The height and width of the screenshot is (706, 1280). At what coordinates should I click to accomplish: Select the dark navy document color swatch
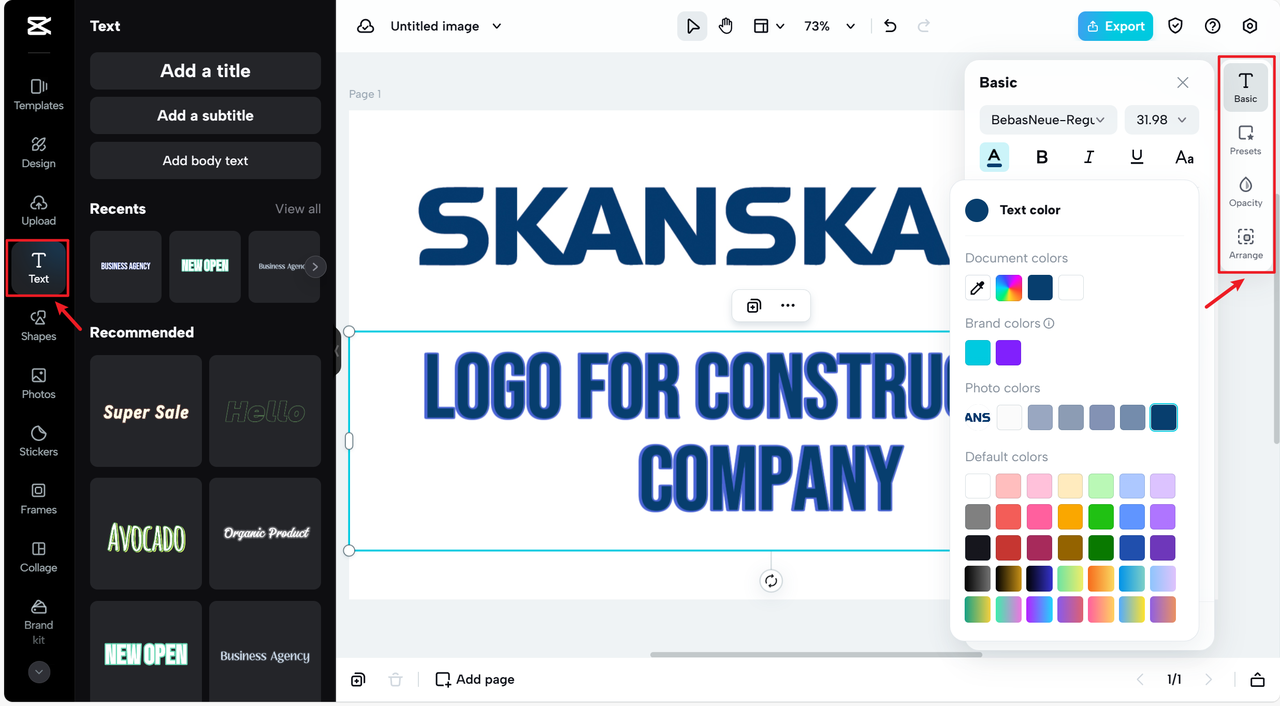(1040, 288)
